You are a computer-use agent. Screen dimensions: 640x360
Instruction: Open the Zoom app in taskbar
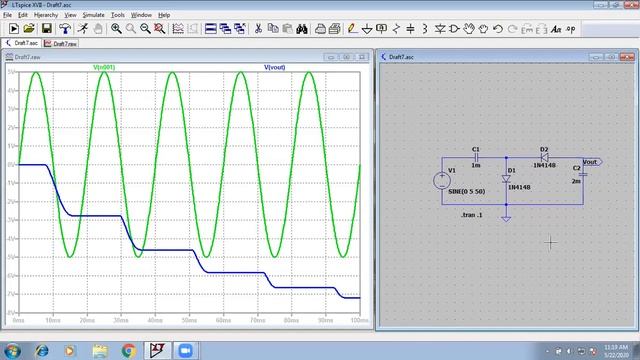pos(185,351)
